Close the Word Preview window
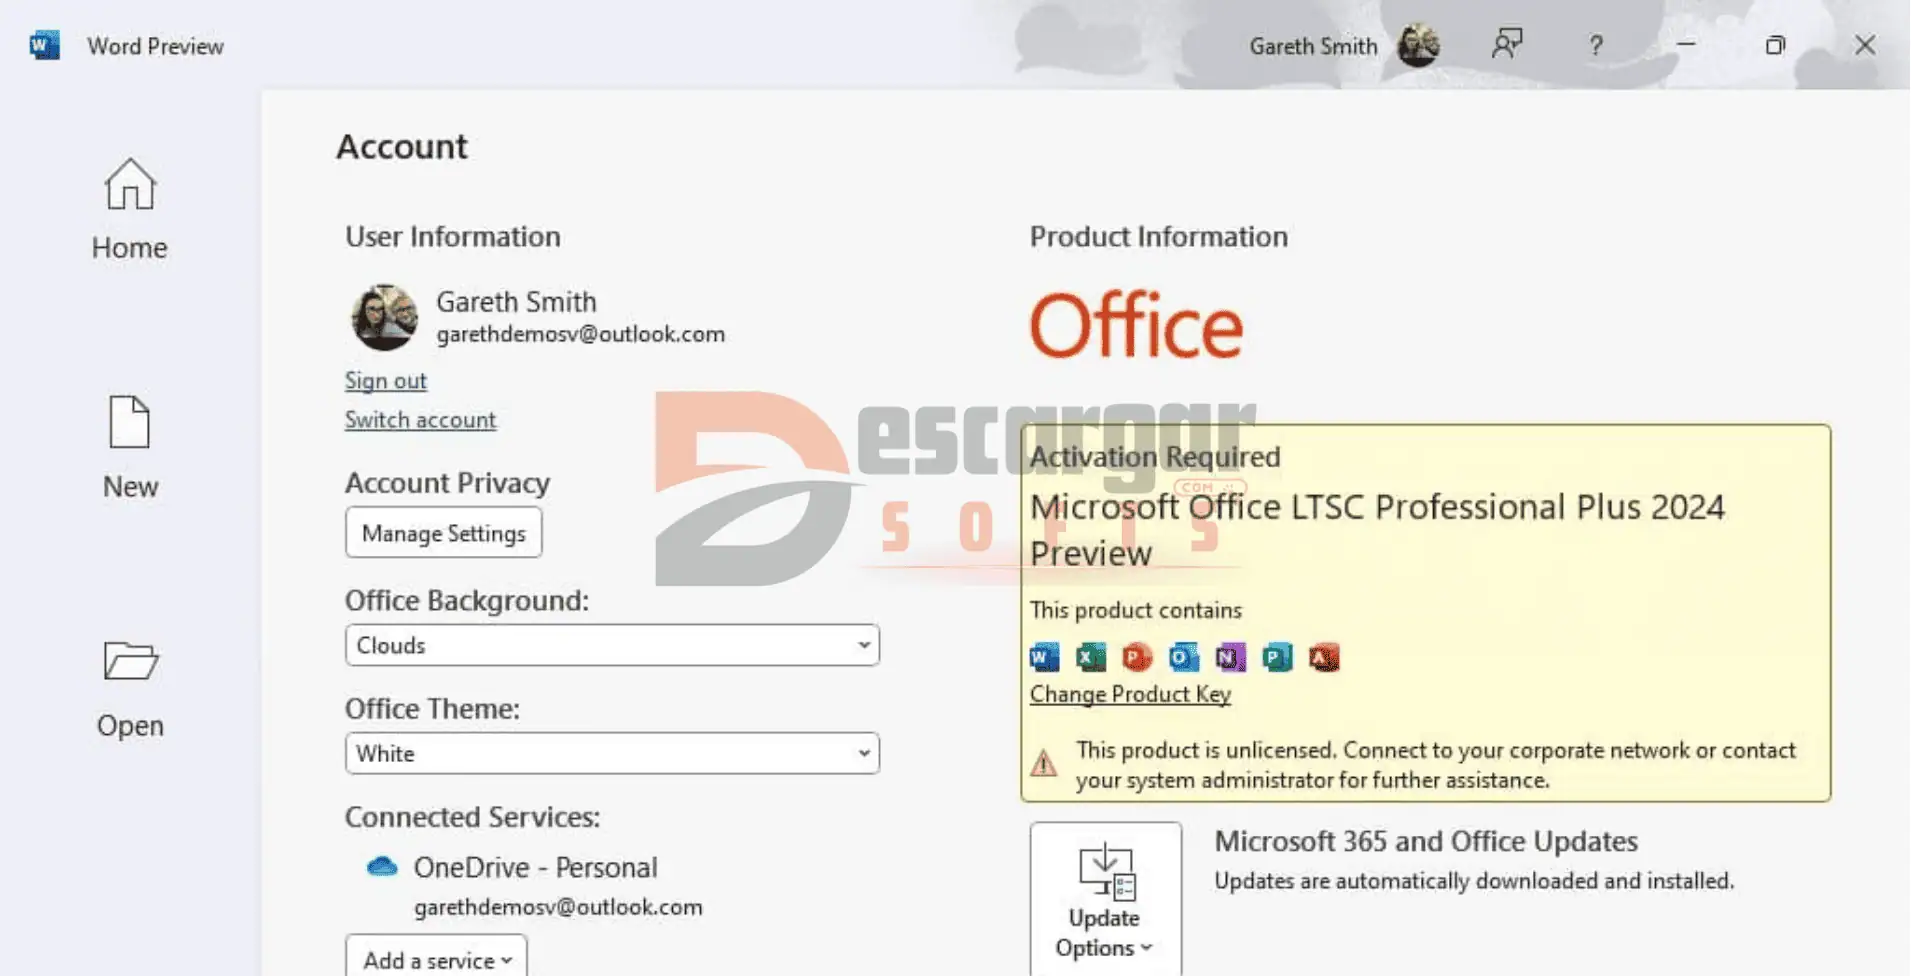 [1865, 45]
